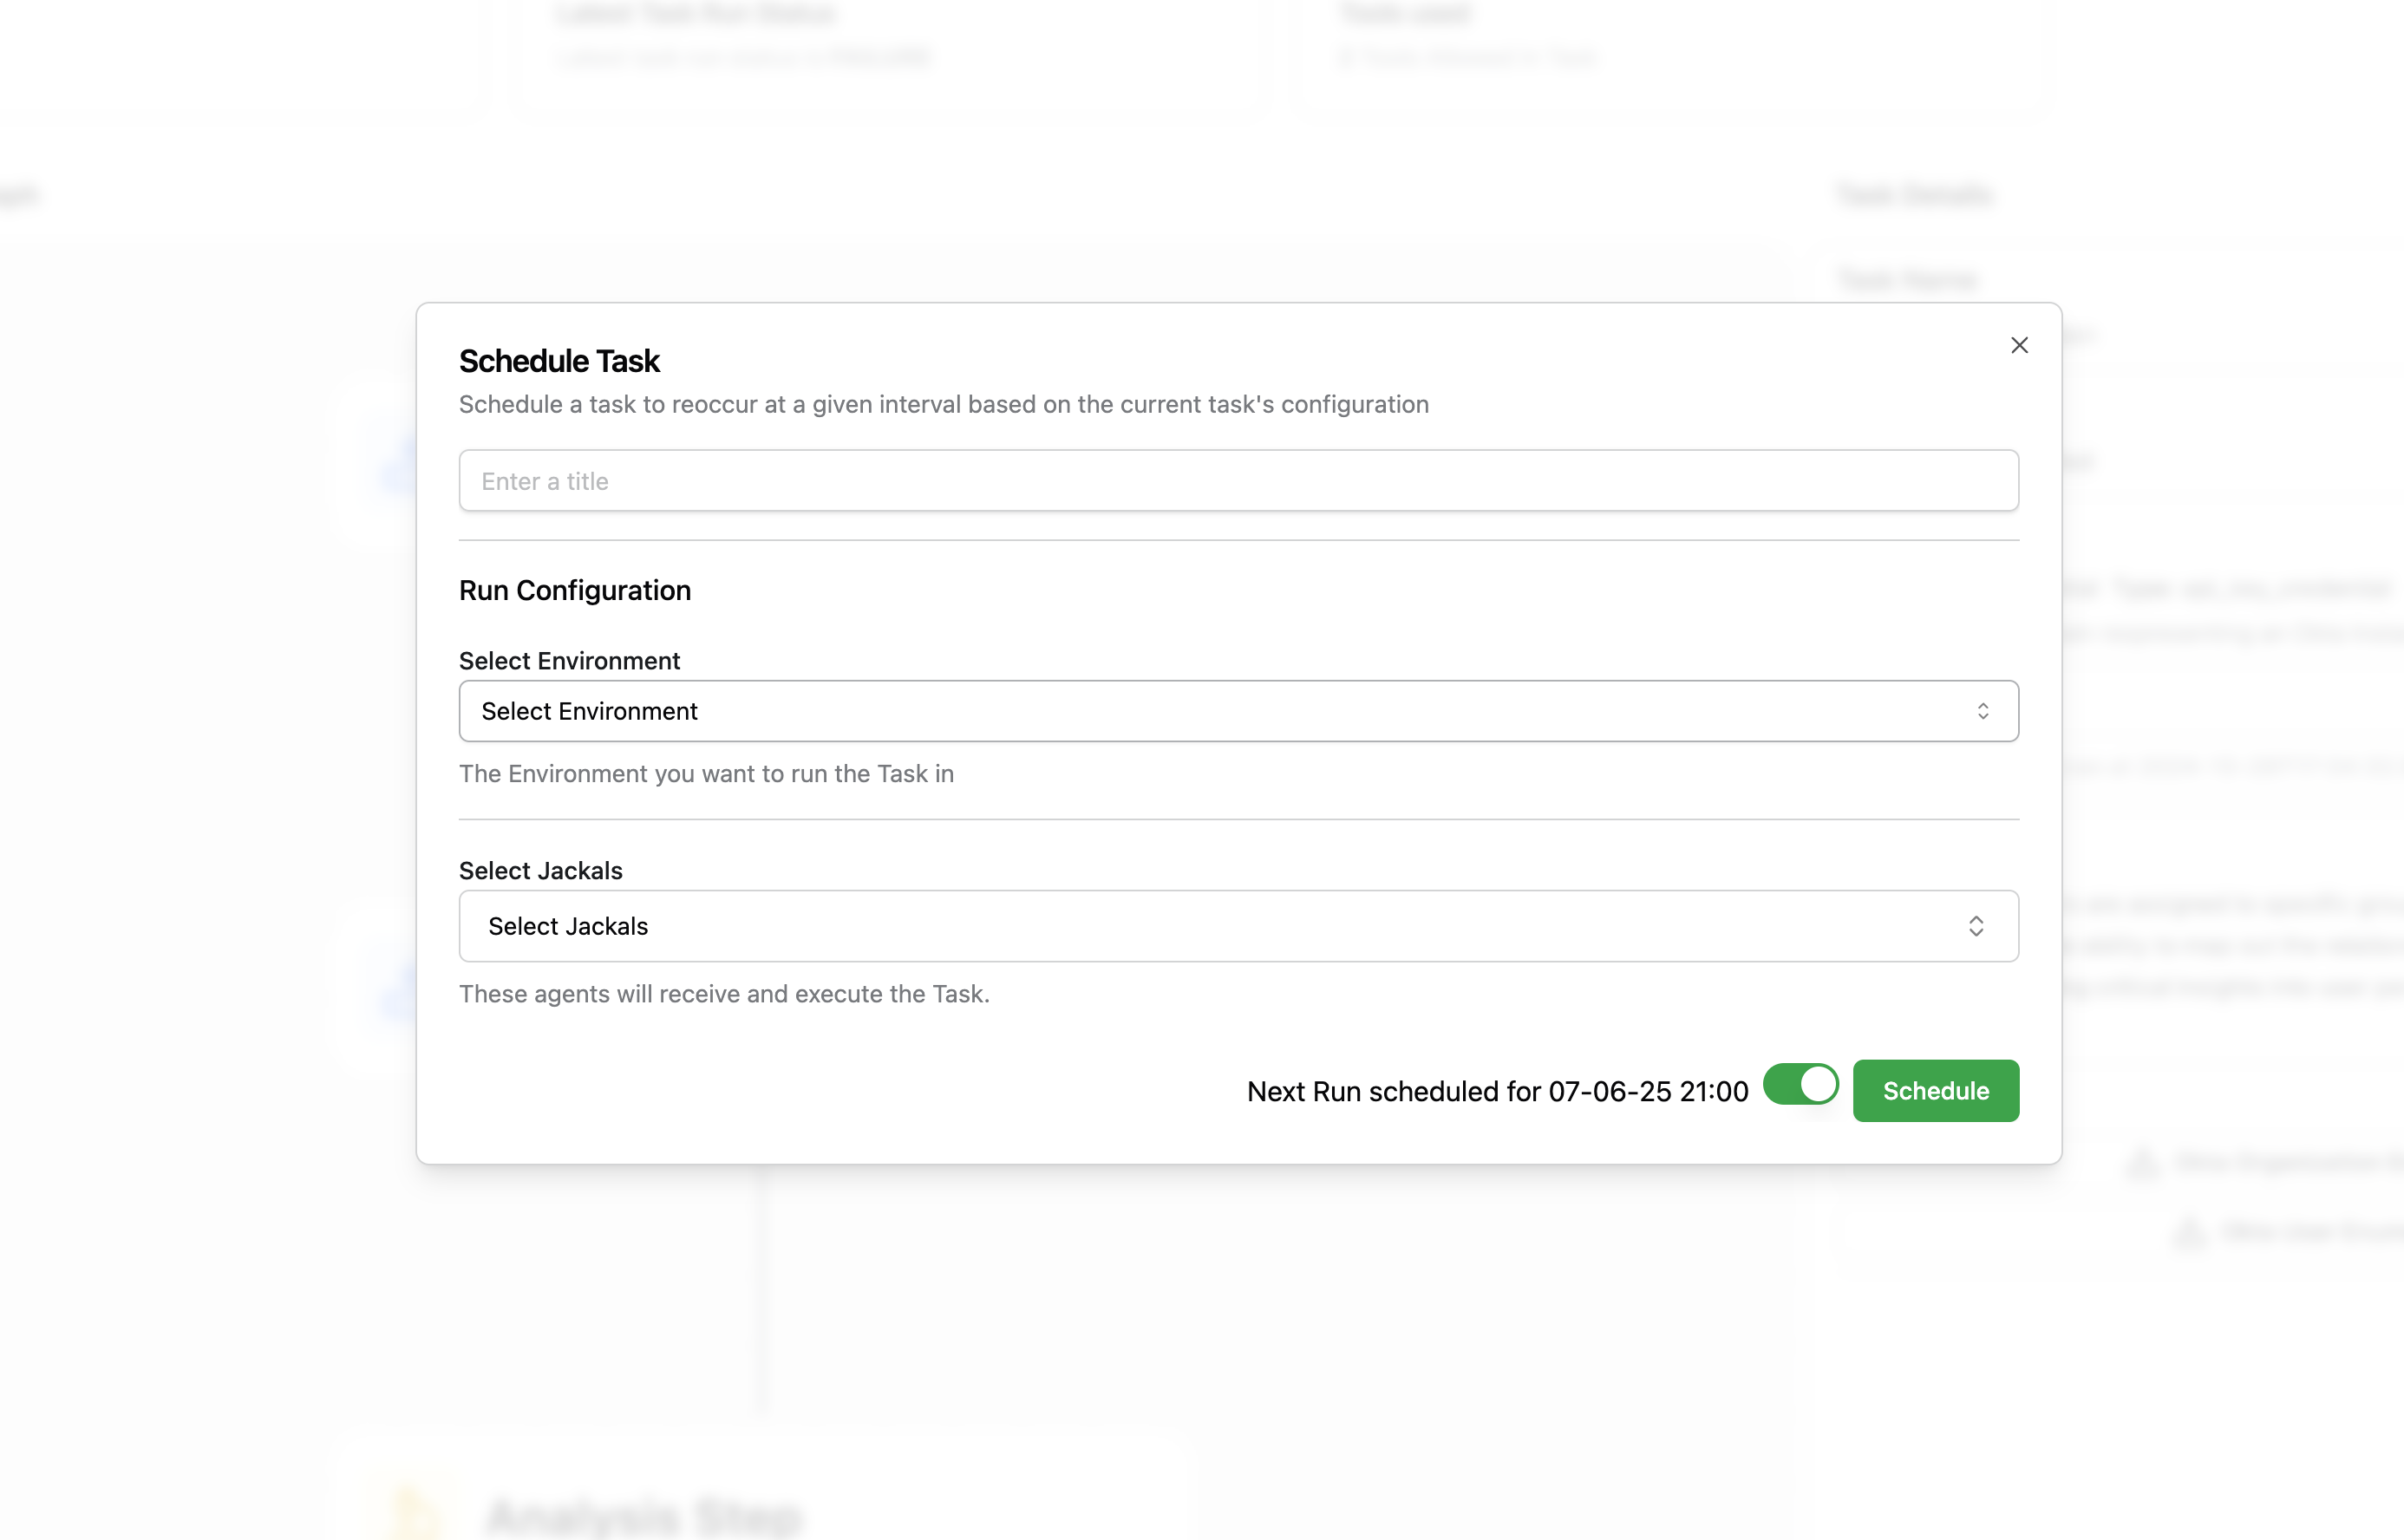Click the Select Jackals chevron arrows
The height and width of the screenshot is (1540, 2404).
pos(1975,926)
